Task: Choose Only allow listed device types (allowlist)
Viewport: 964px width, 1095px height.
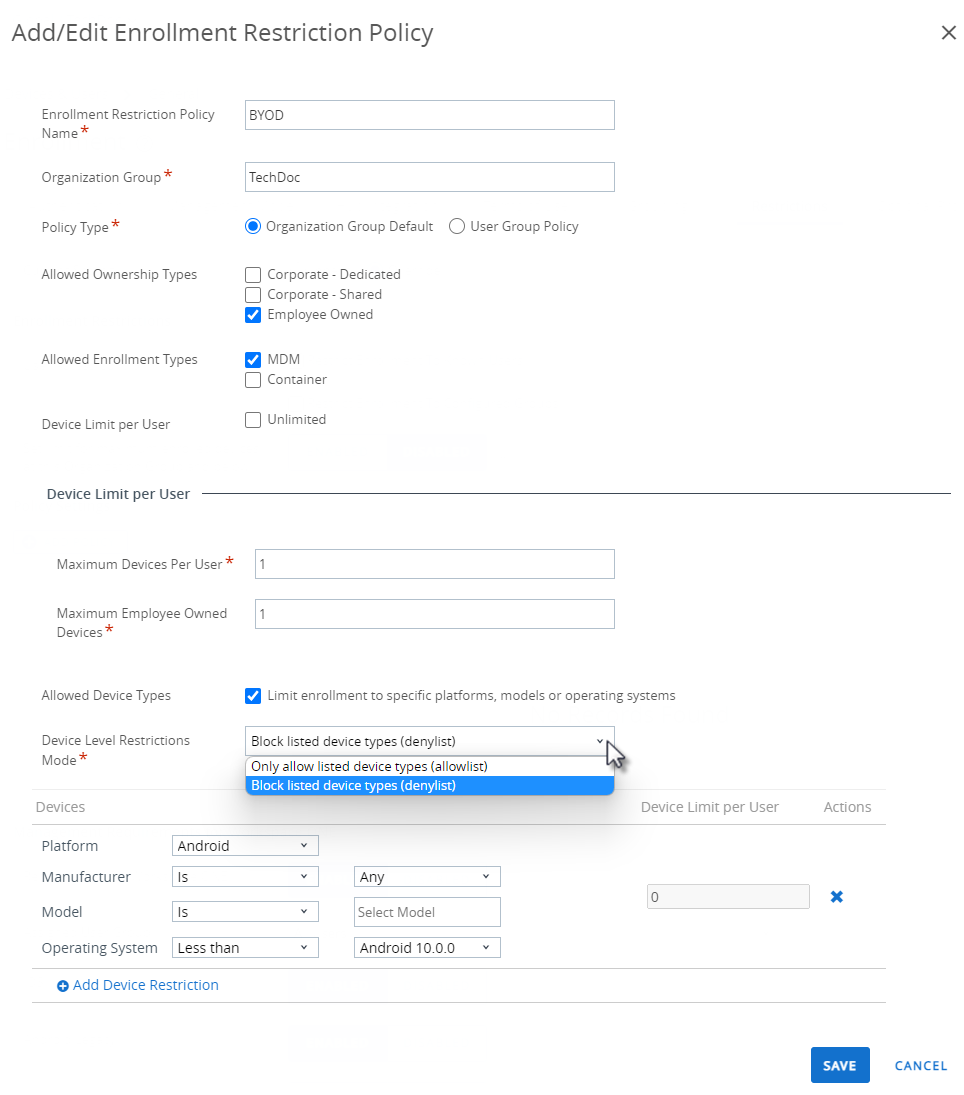Action: coord(430,766)
